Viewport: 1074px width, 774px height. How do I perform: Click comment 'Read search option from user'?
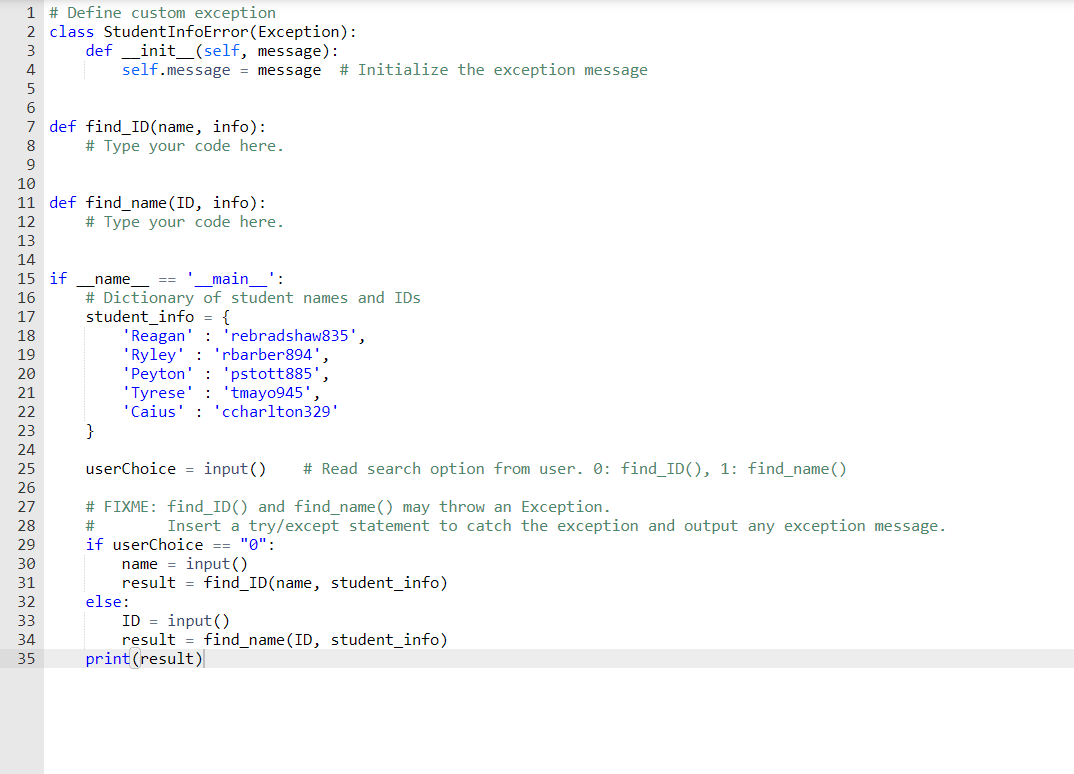coord(450,469)
